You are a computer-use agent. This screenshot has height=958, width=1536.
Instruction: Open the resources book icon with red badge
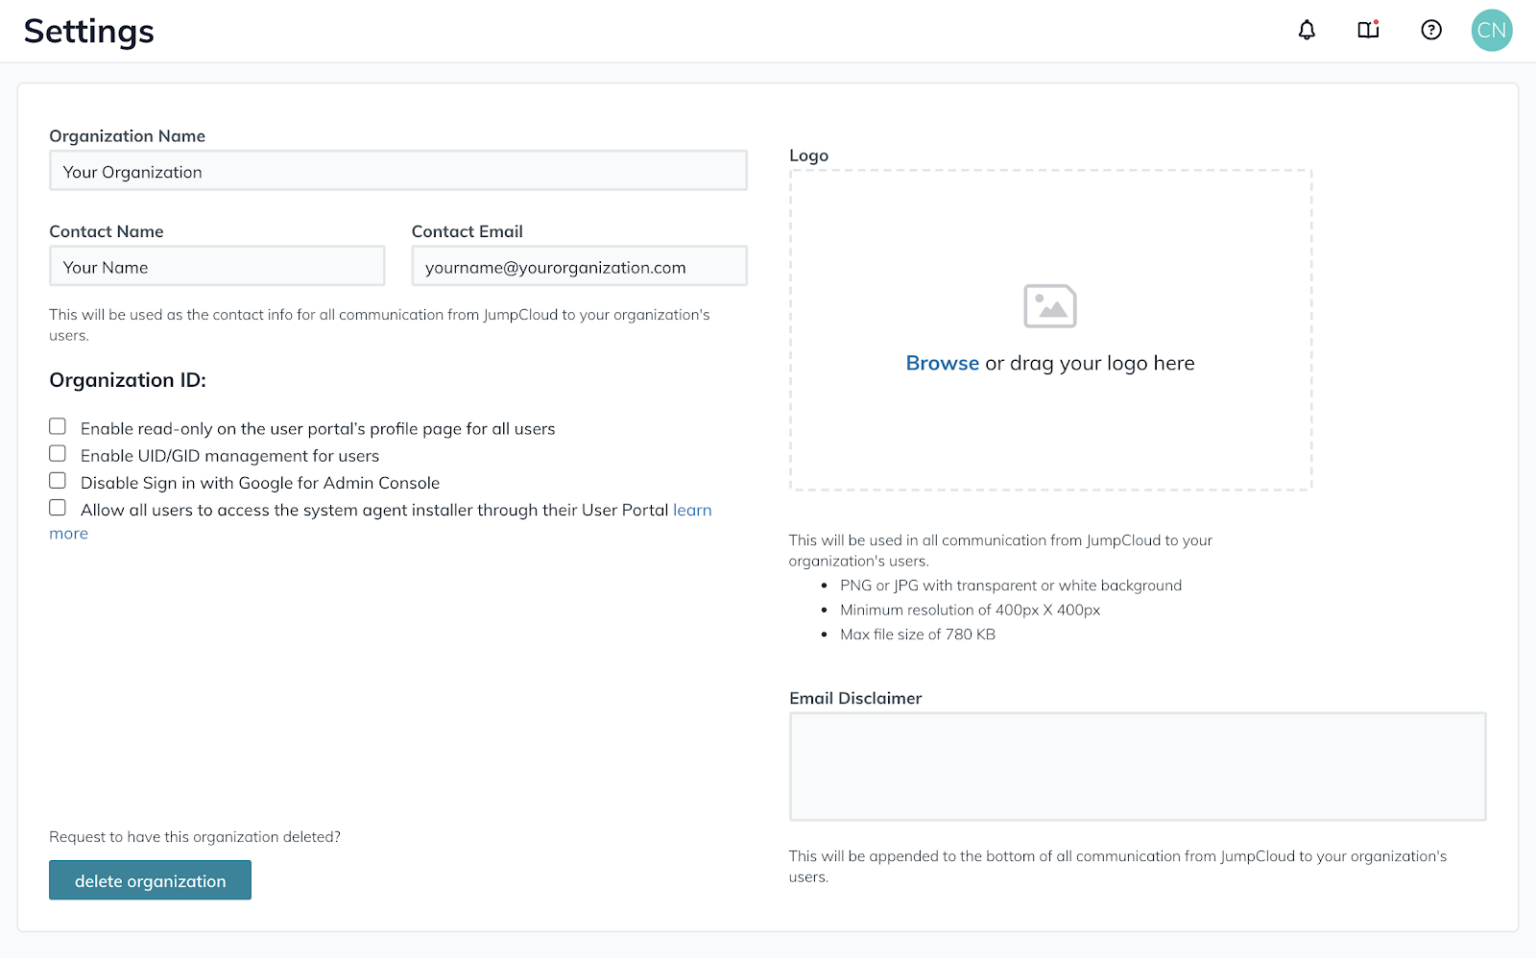[1367, 31]
